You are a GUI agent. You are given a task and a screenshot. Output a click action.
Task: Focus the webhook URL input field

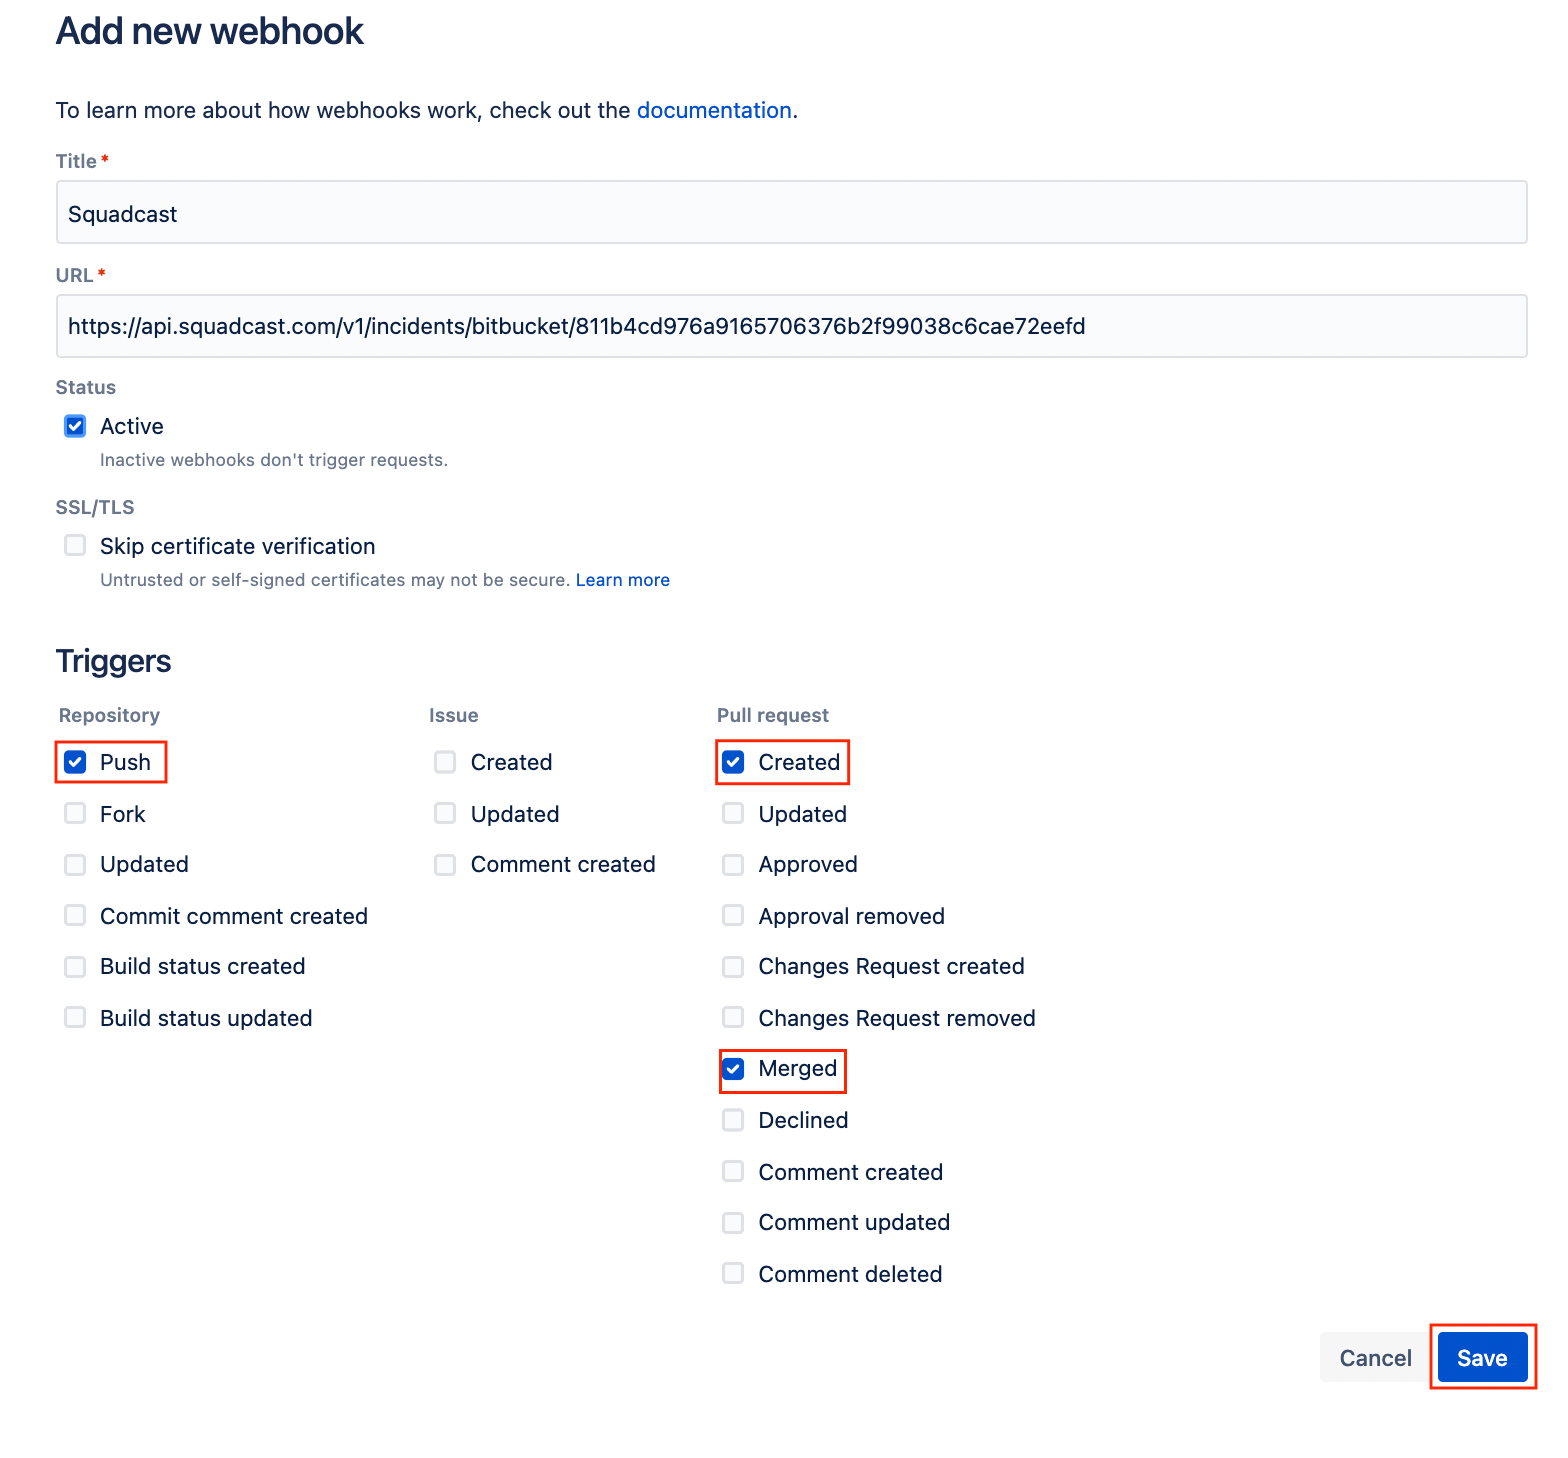pos(792,326)
